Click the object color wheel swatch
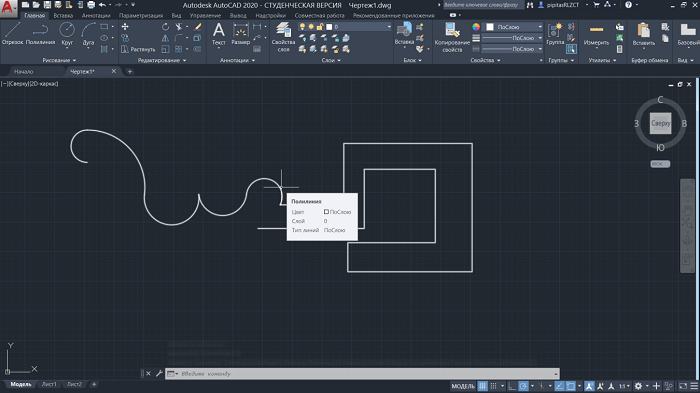This screenshot has height=393, width=700. [x=476, y=27]
